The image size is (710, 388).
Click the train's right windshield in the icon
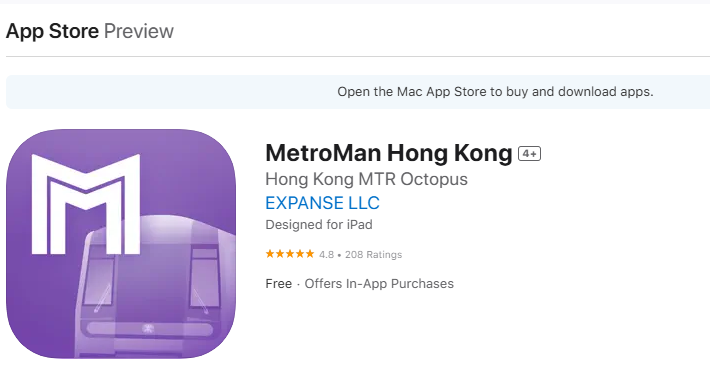tap(205, 281)
